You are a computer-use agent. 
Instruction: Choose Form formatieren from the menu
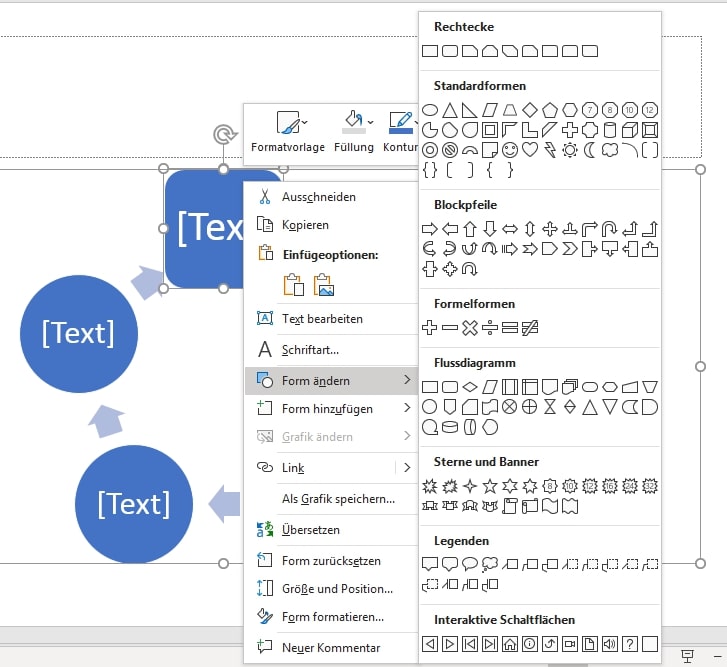[332, 617]
